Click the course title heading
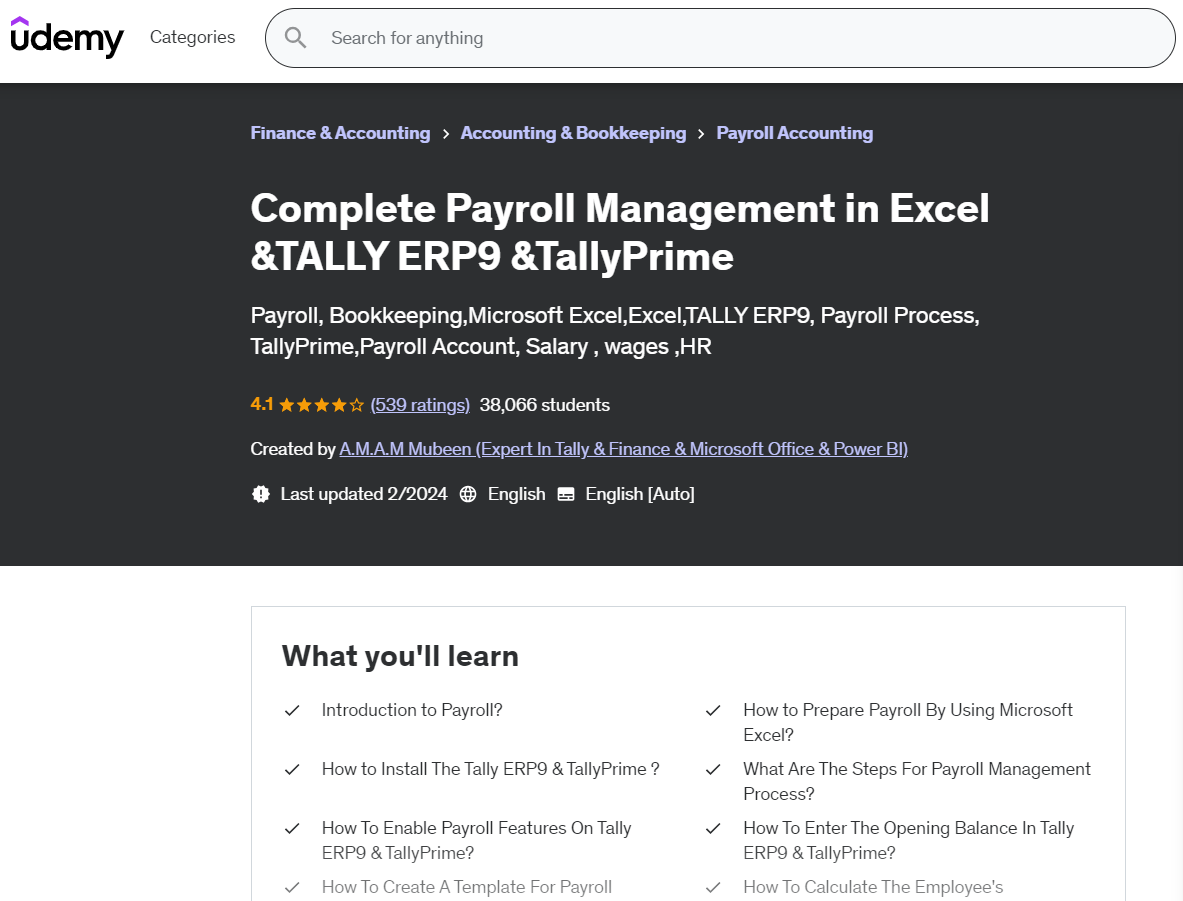Image resolution: width=1183 pixels, height=901 pixels. [619, 232]
